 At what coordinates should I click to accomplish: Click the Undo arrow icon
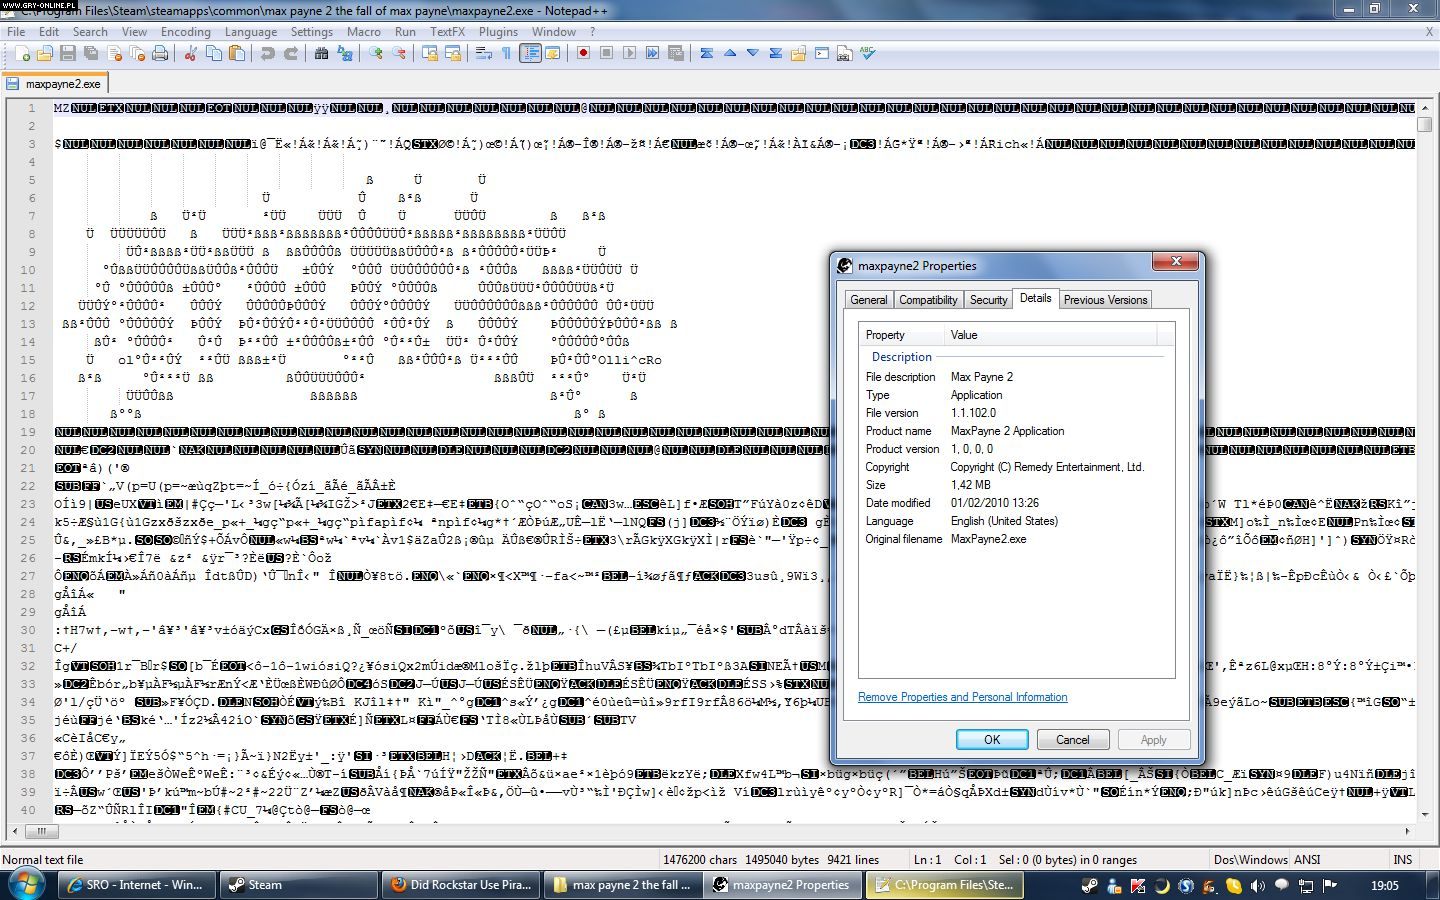click(267, 54)
